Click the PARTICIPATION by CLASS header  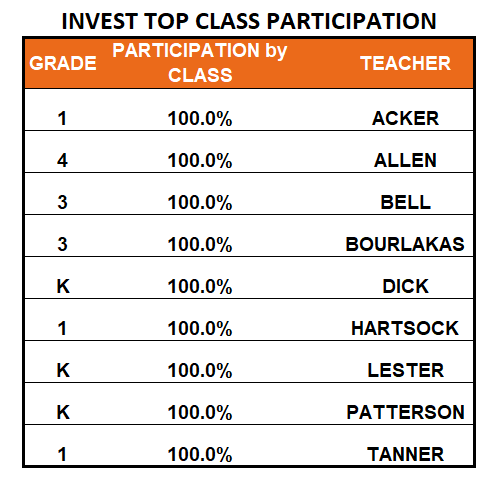tap(200, 63)
